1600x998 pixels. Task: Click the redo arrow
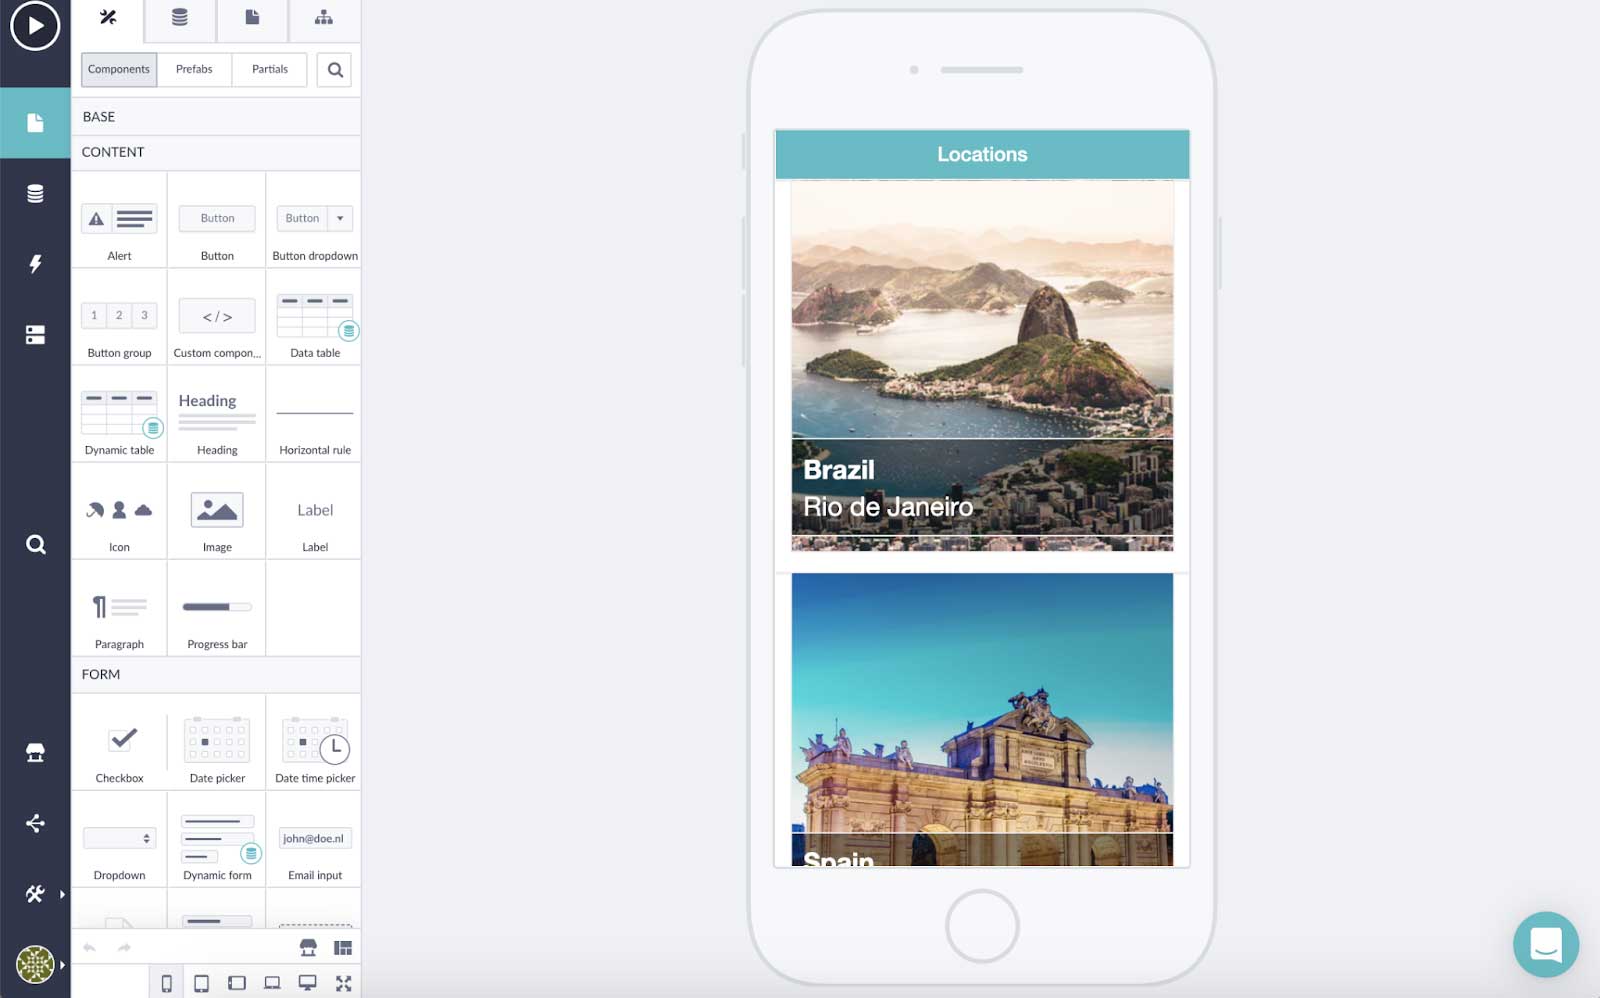[124, 947]
